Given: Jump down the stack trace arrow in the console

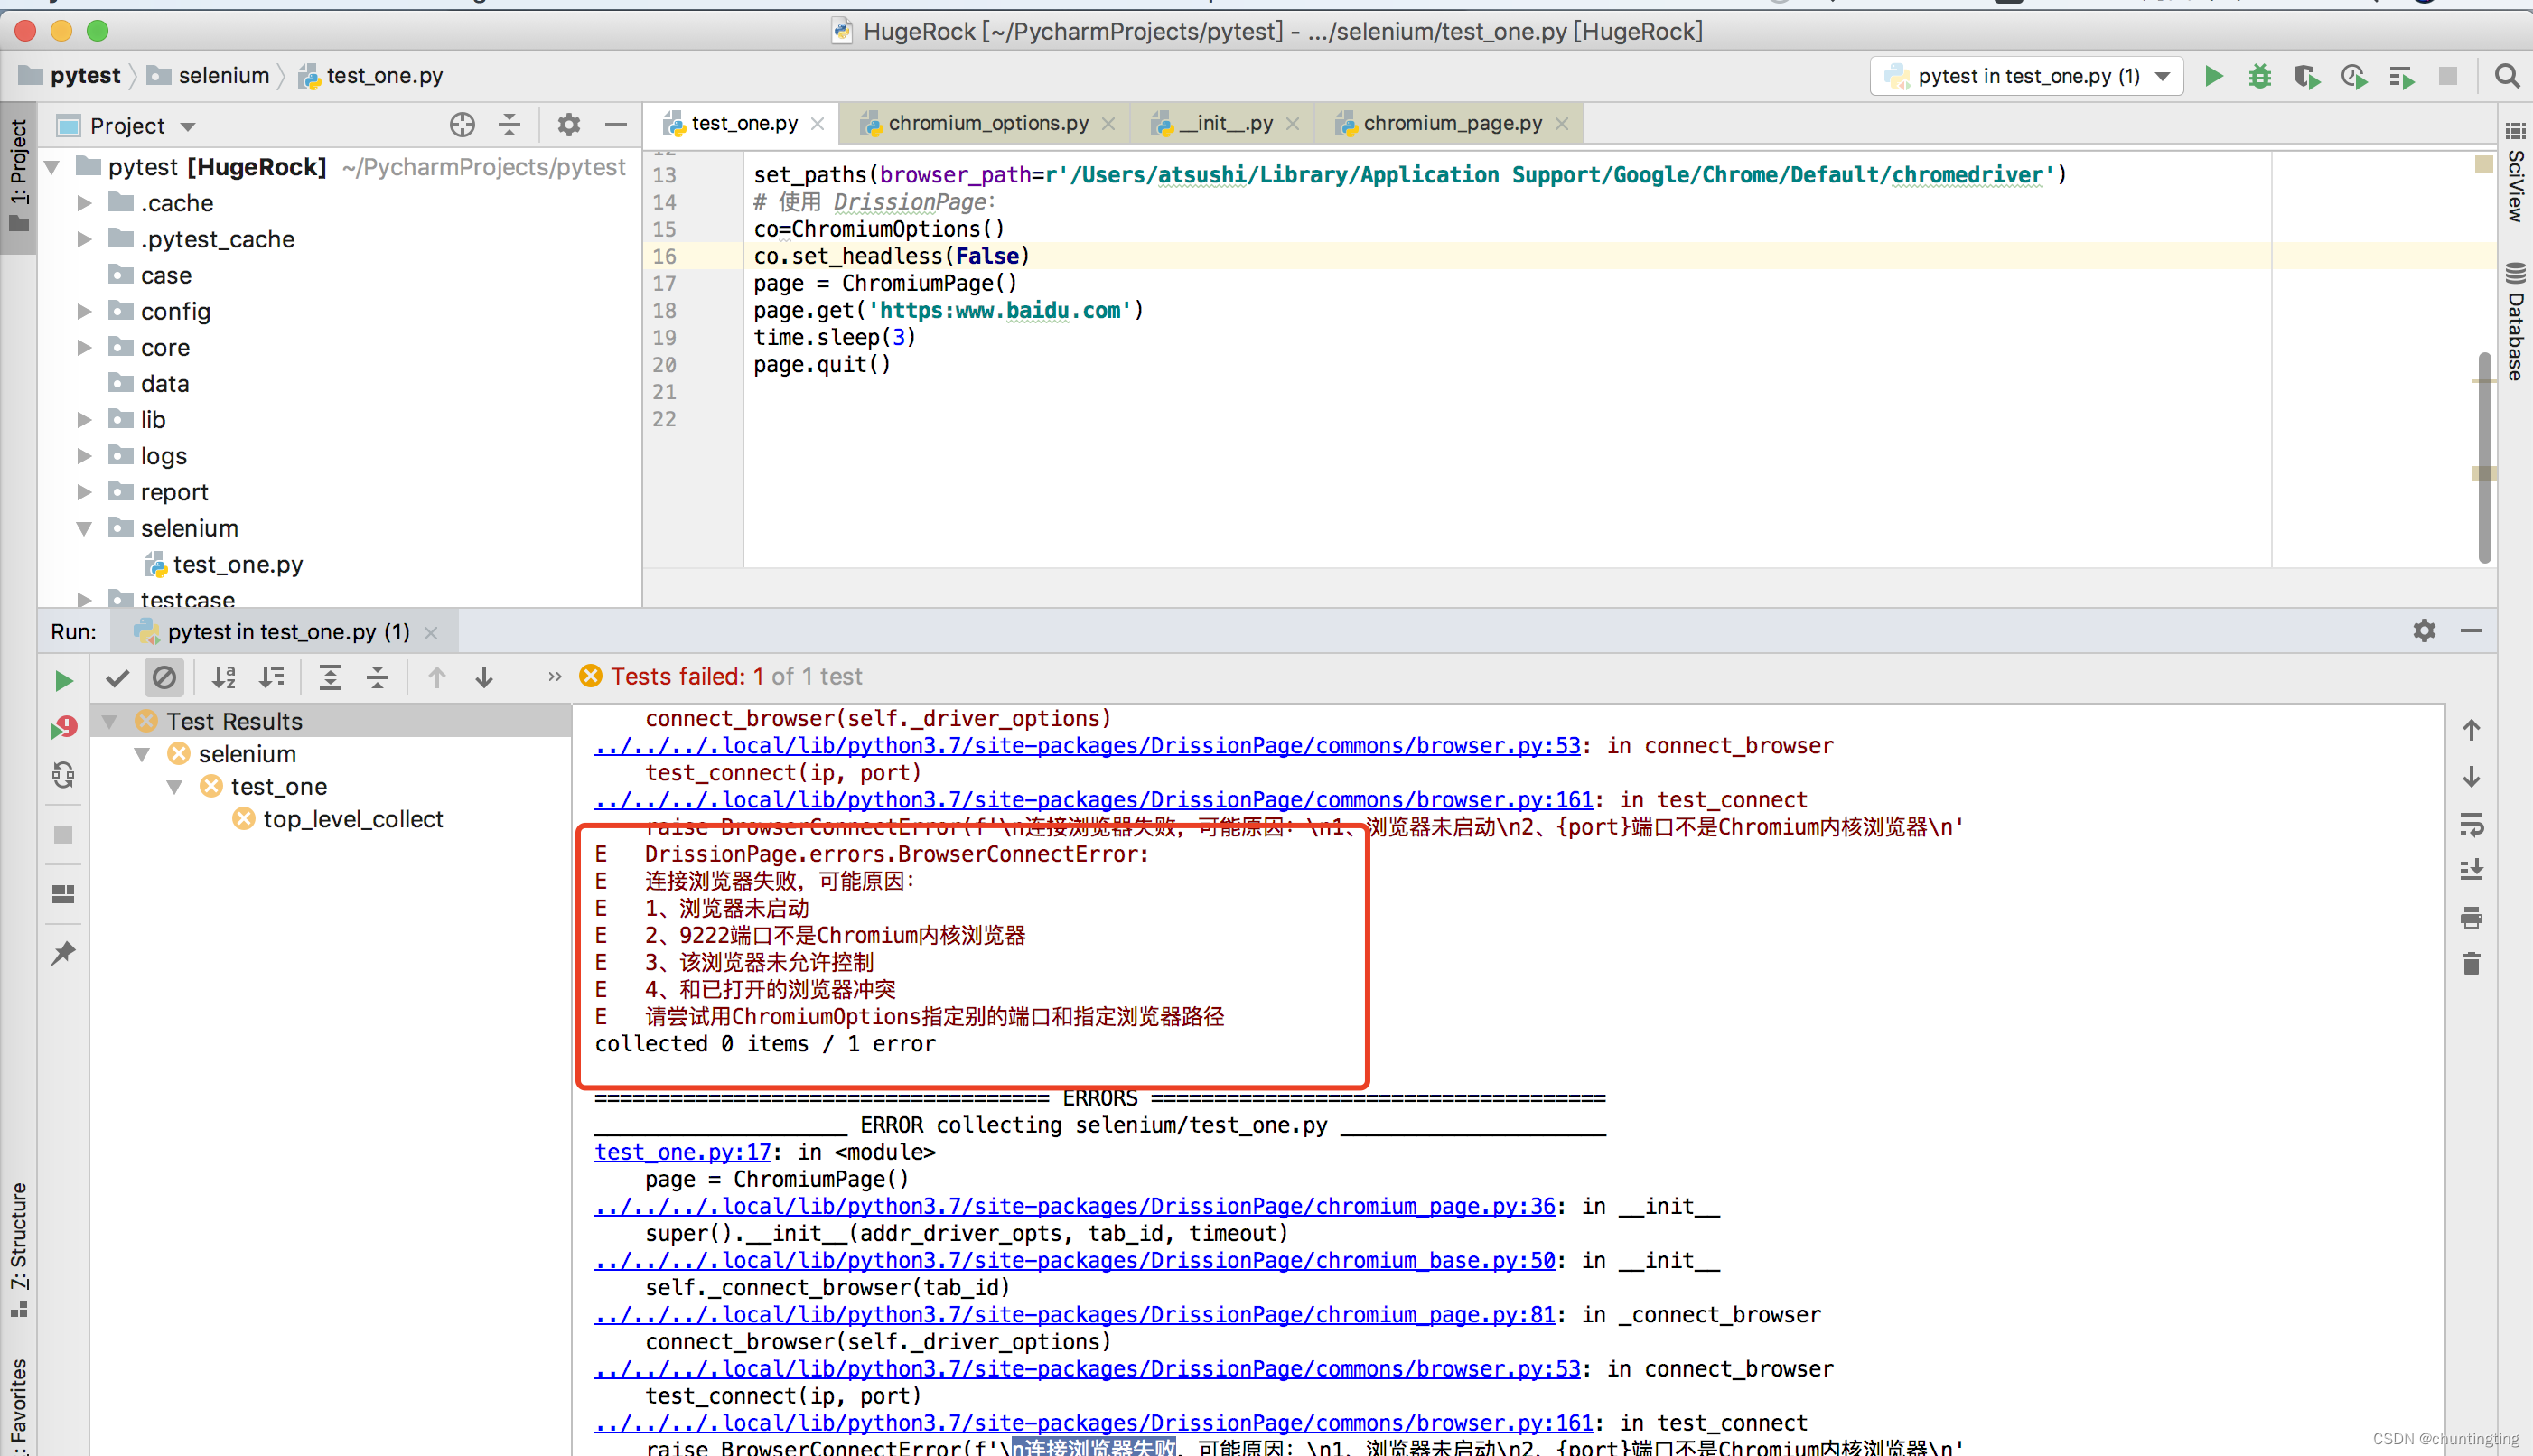Looking at the screenshot, I should coord(2471,777).
